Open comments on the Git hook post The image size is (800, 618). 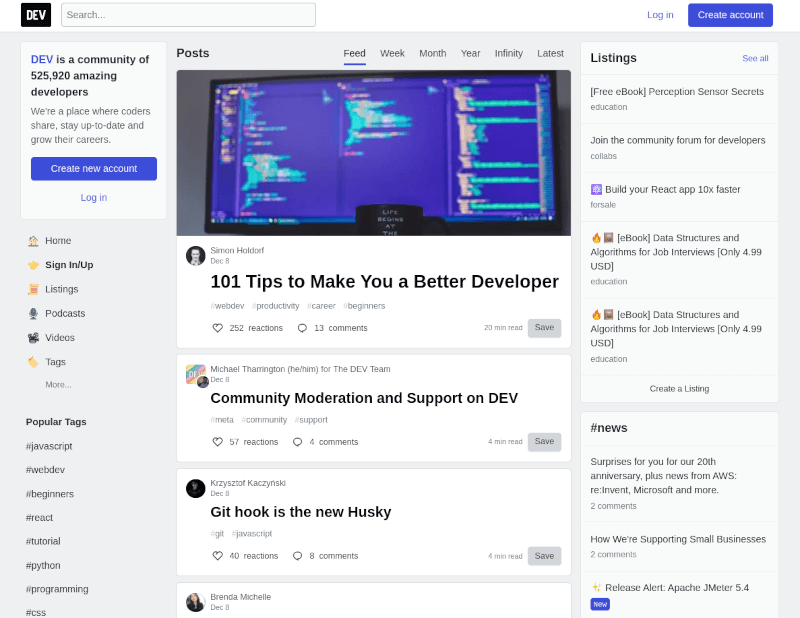pyautogui.click(x=297, y=555)
